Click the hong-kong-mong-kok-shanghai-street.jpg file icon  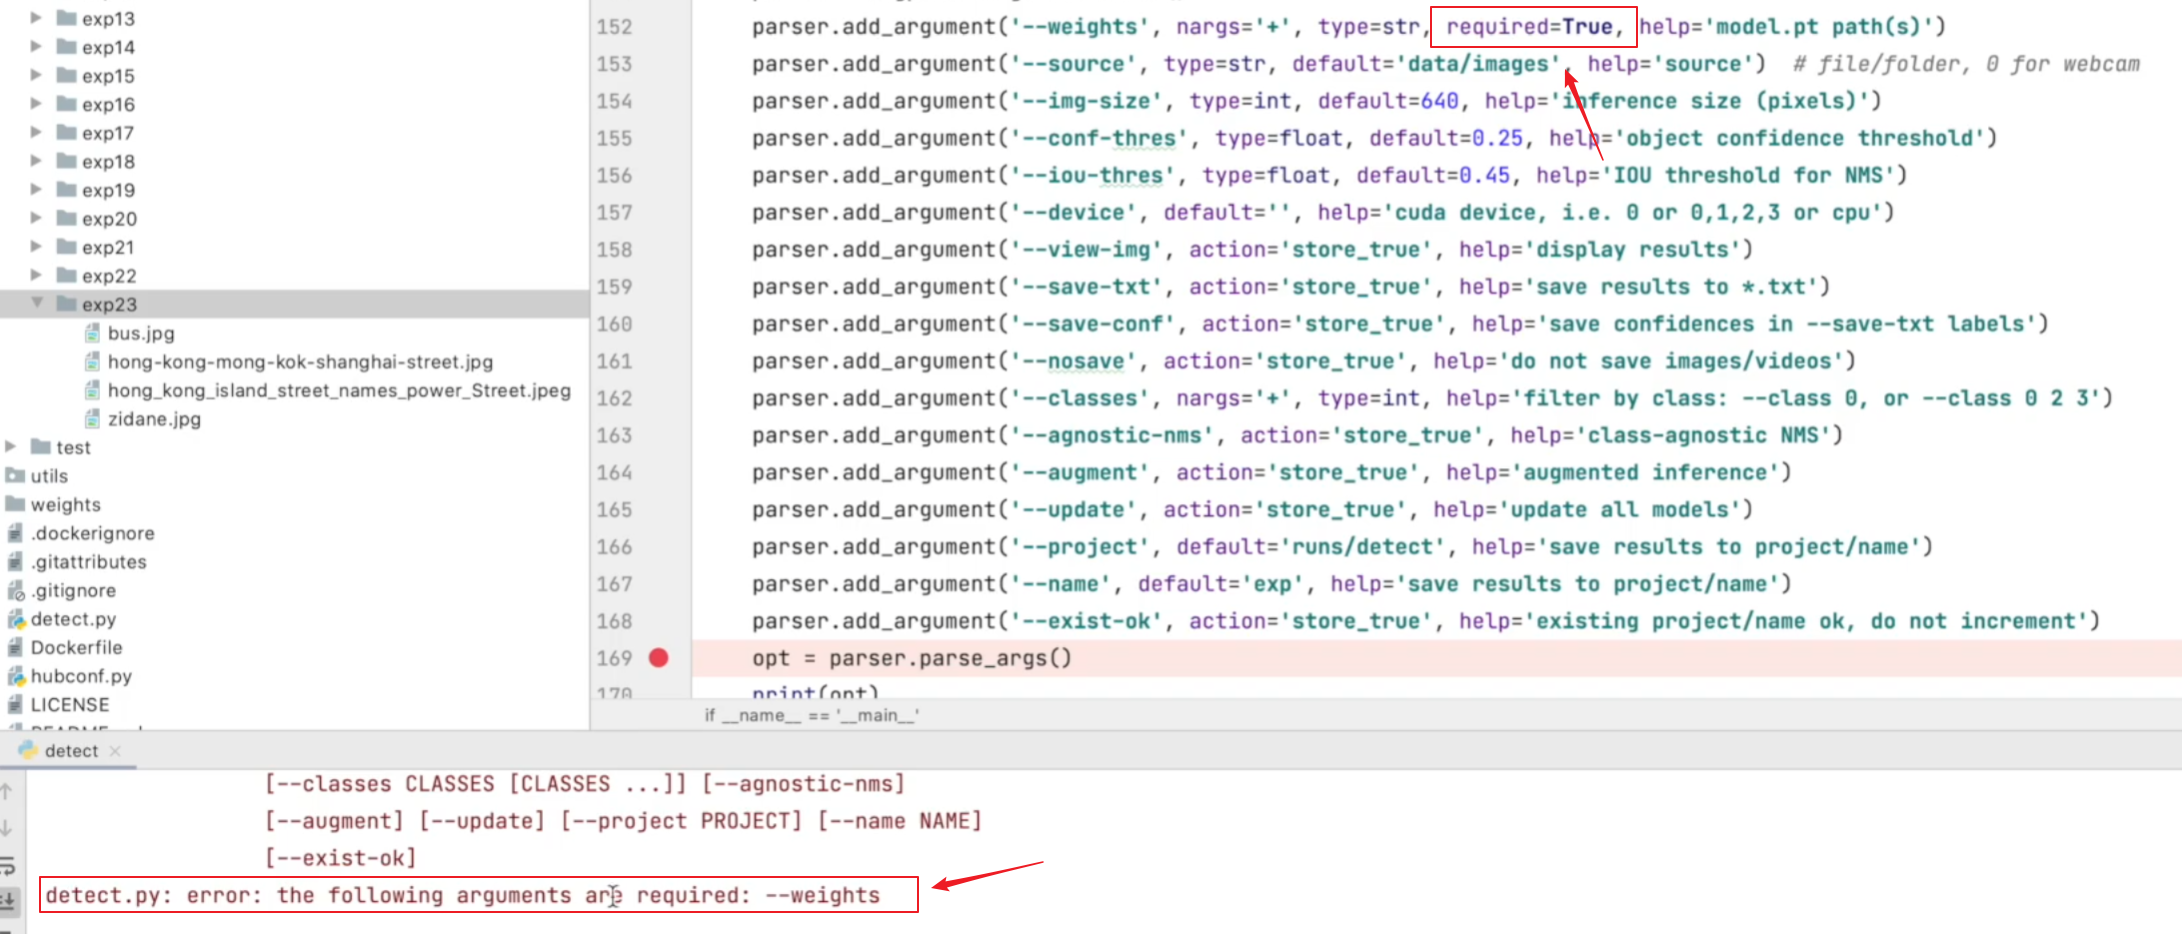[x=93, y=361]
